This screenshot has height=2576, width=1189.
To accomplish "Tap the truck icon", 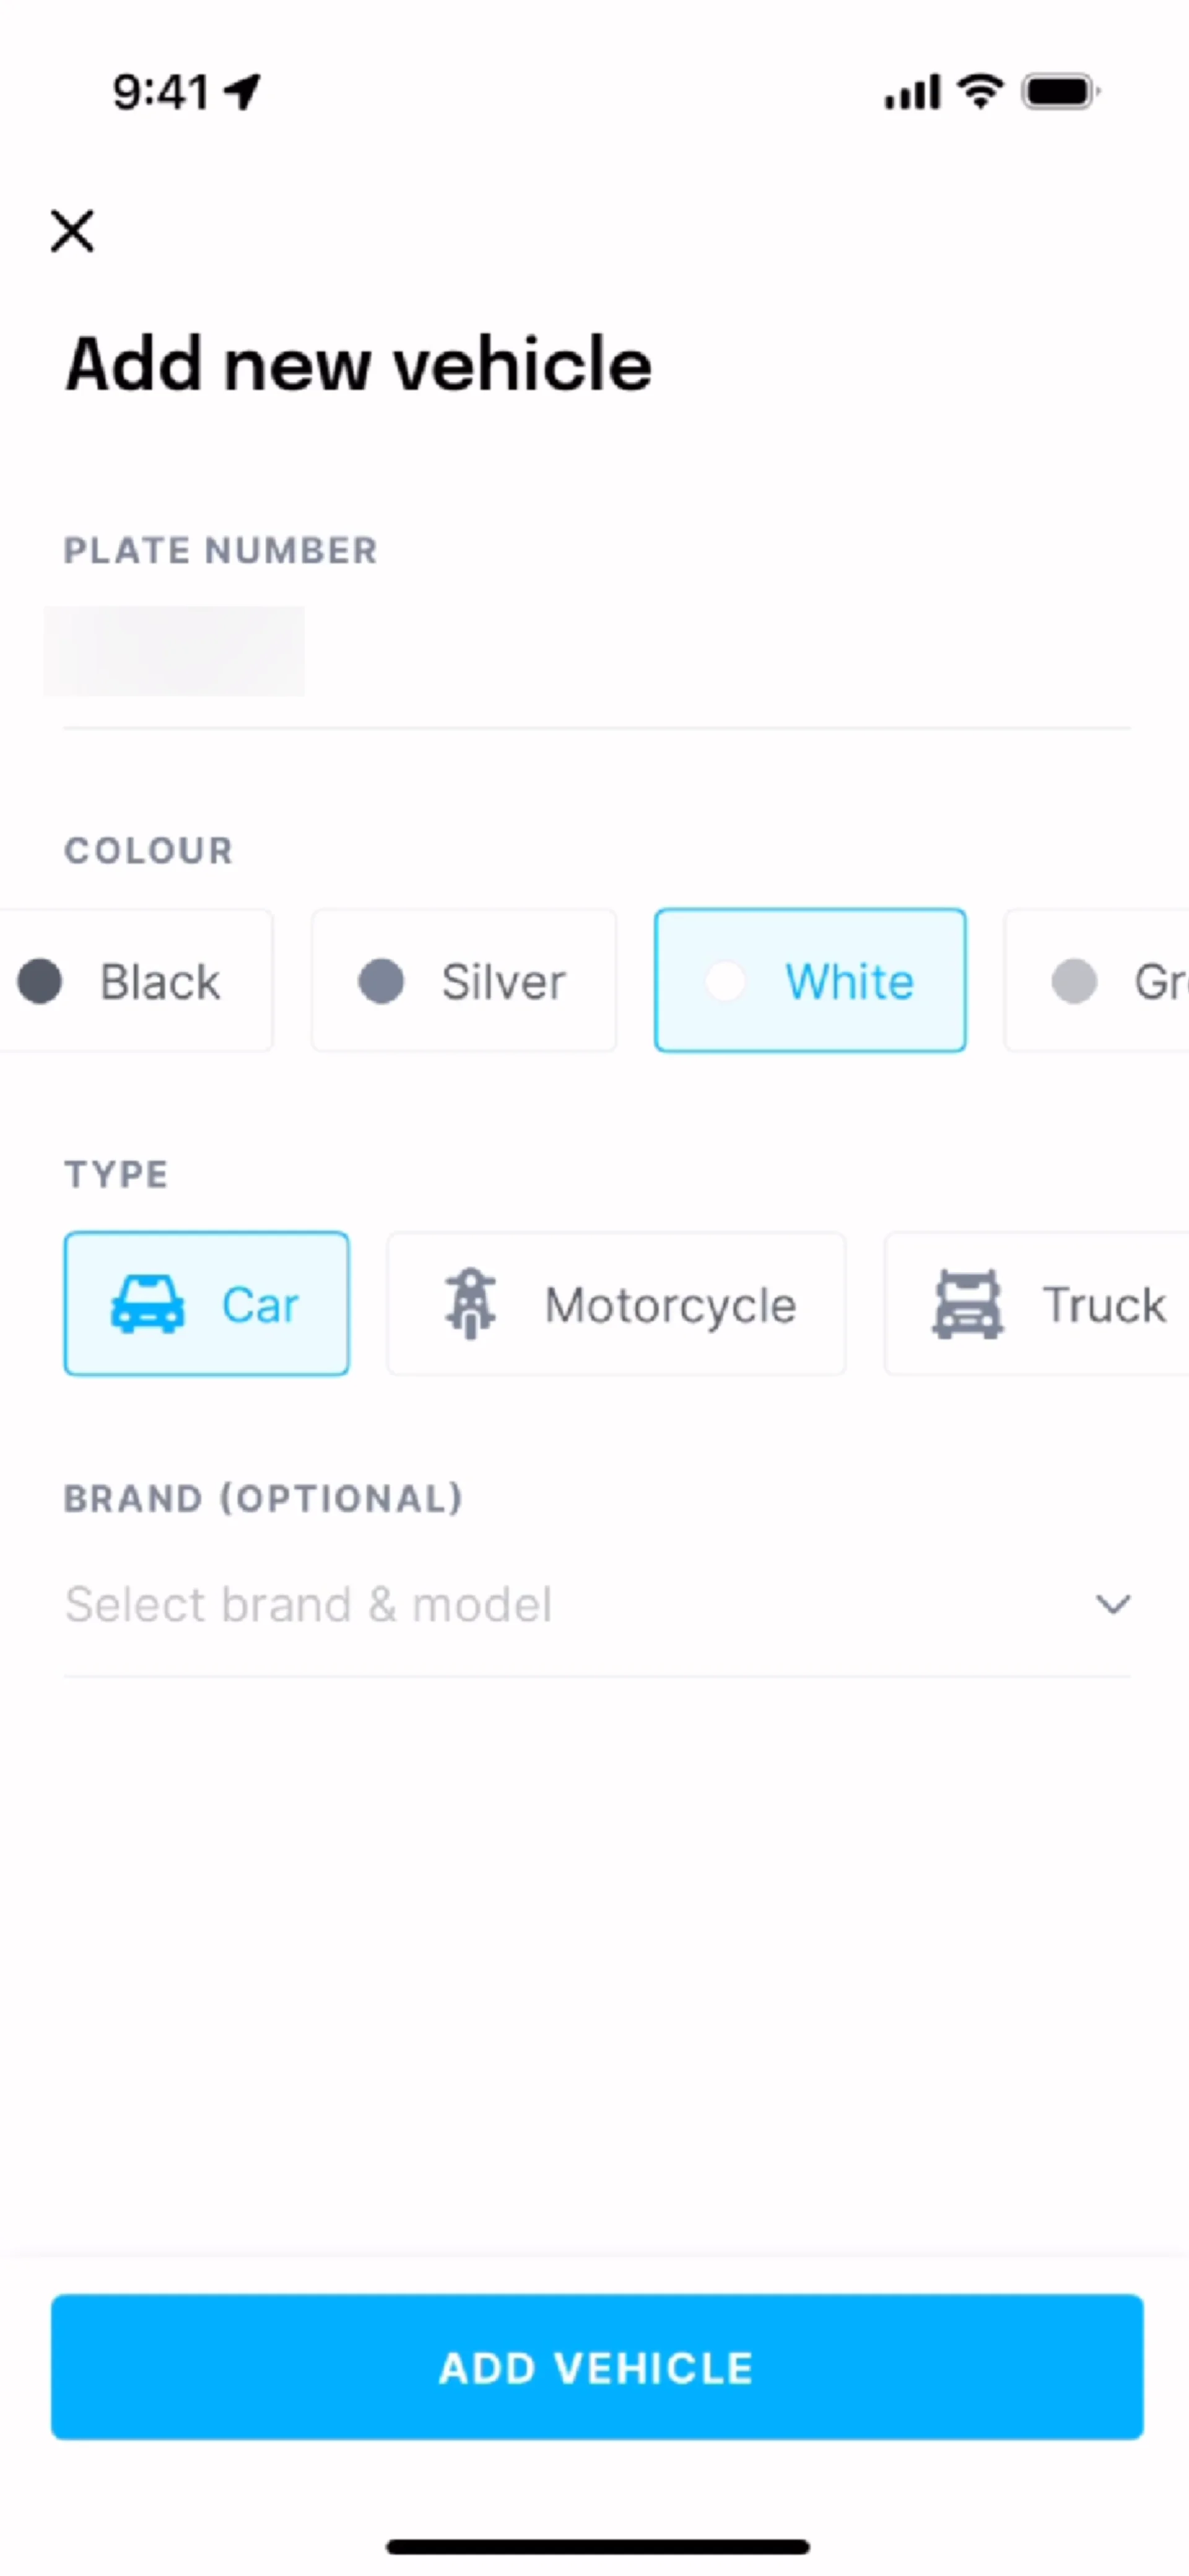I will [967, 1304].
